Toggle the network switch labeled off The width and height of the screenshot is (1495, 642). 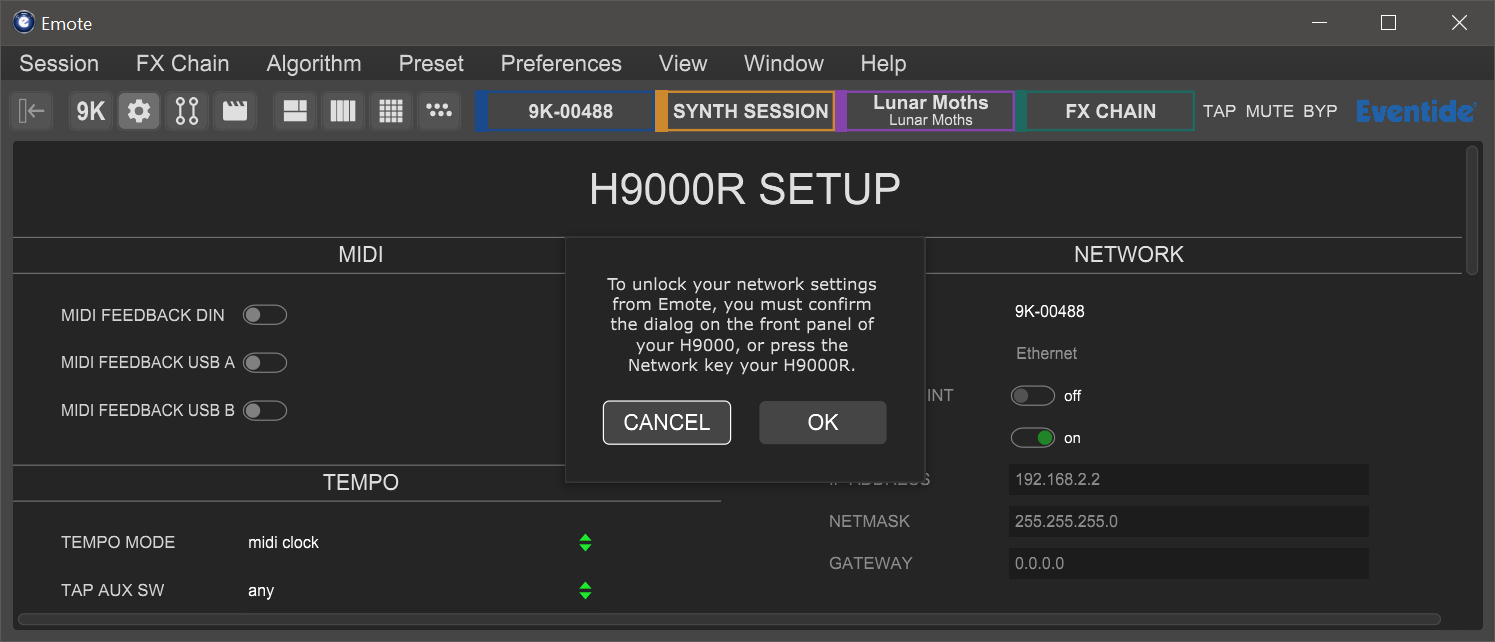[1033, 396]
